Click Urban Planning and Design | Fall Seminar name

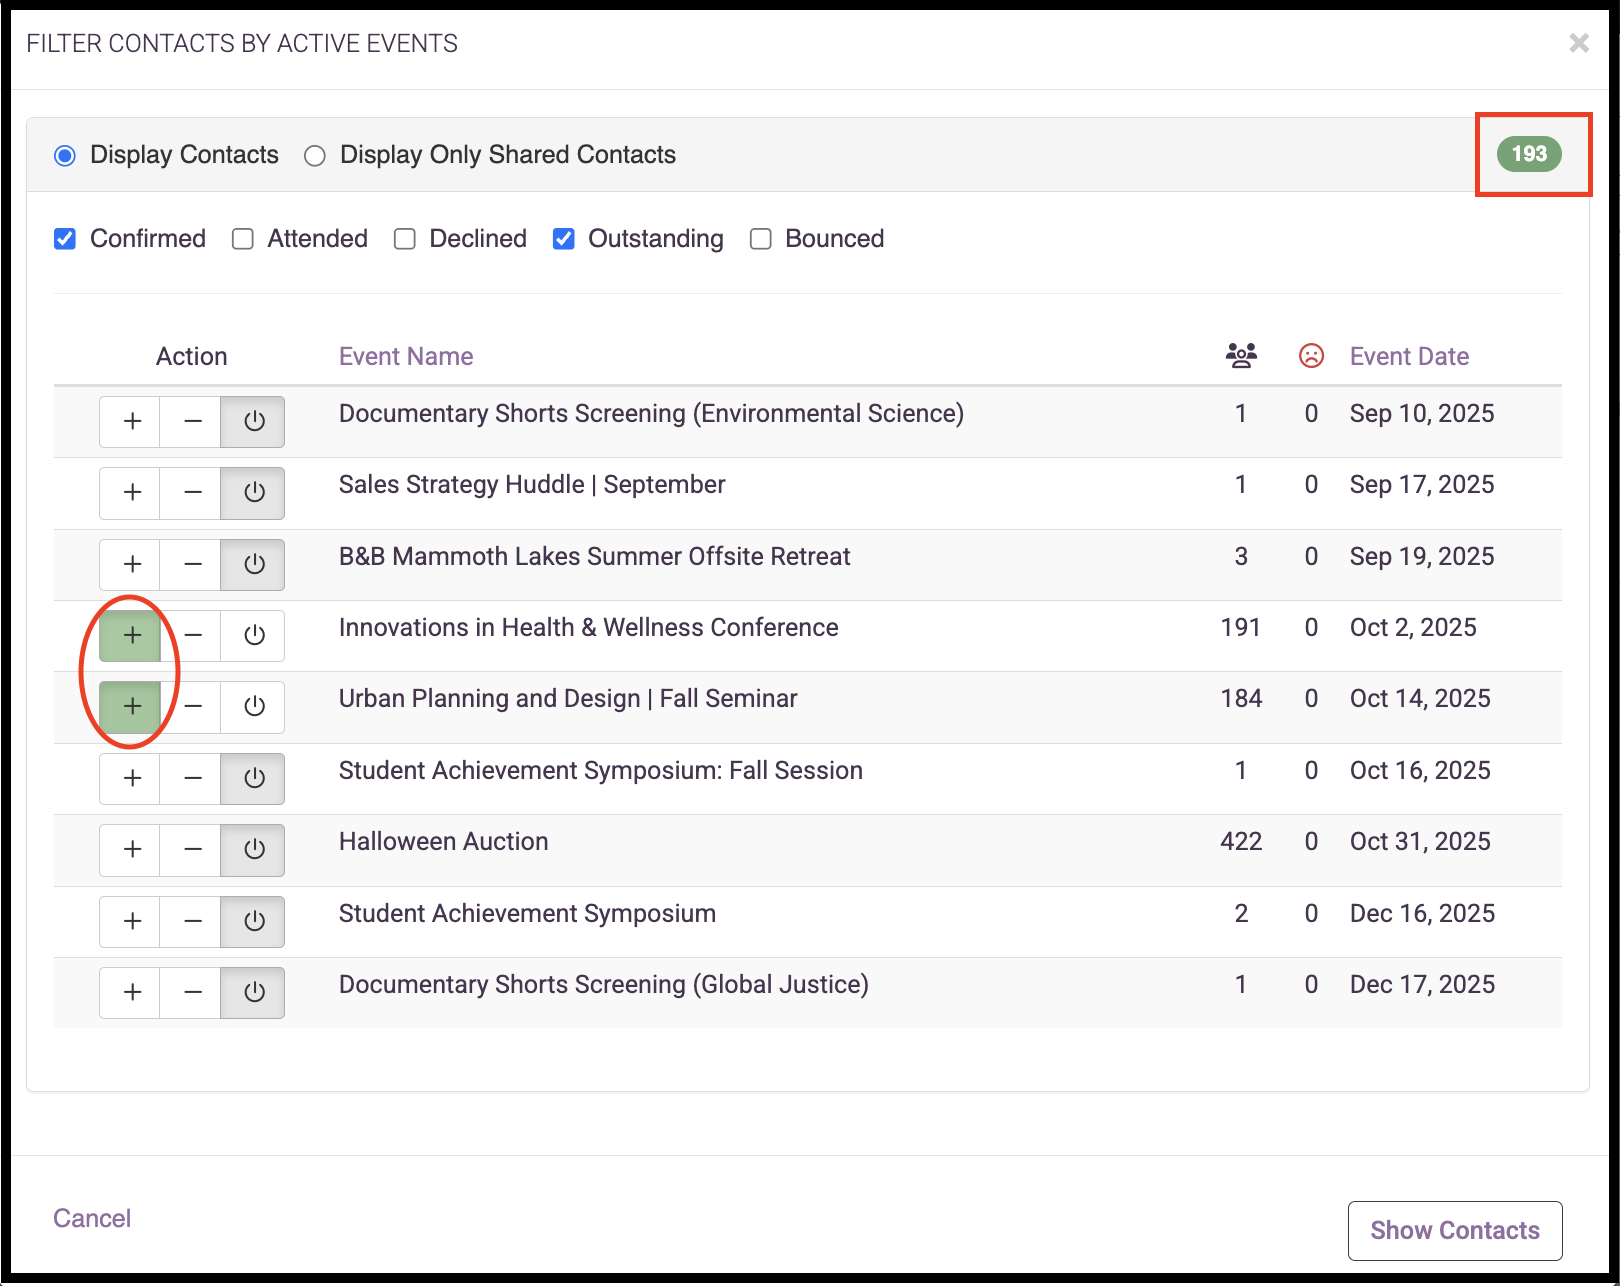pyautogui.click(x=568, y=699)
